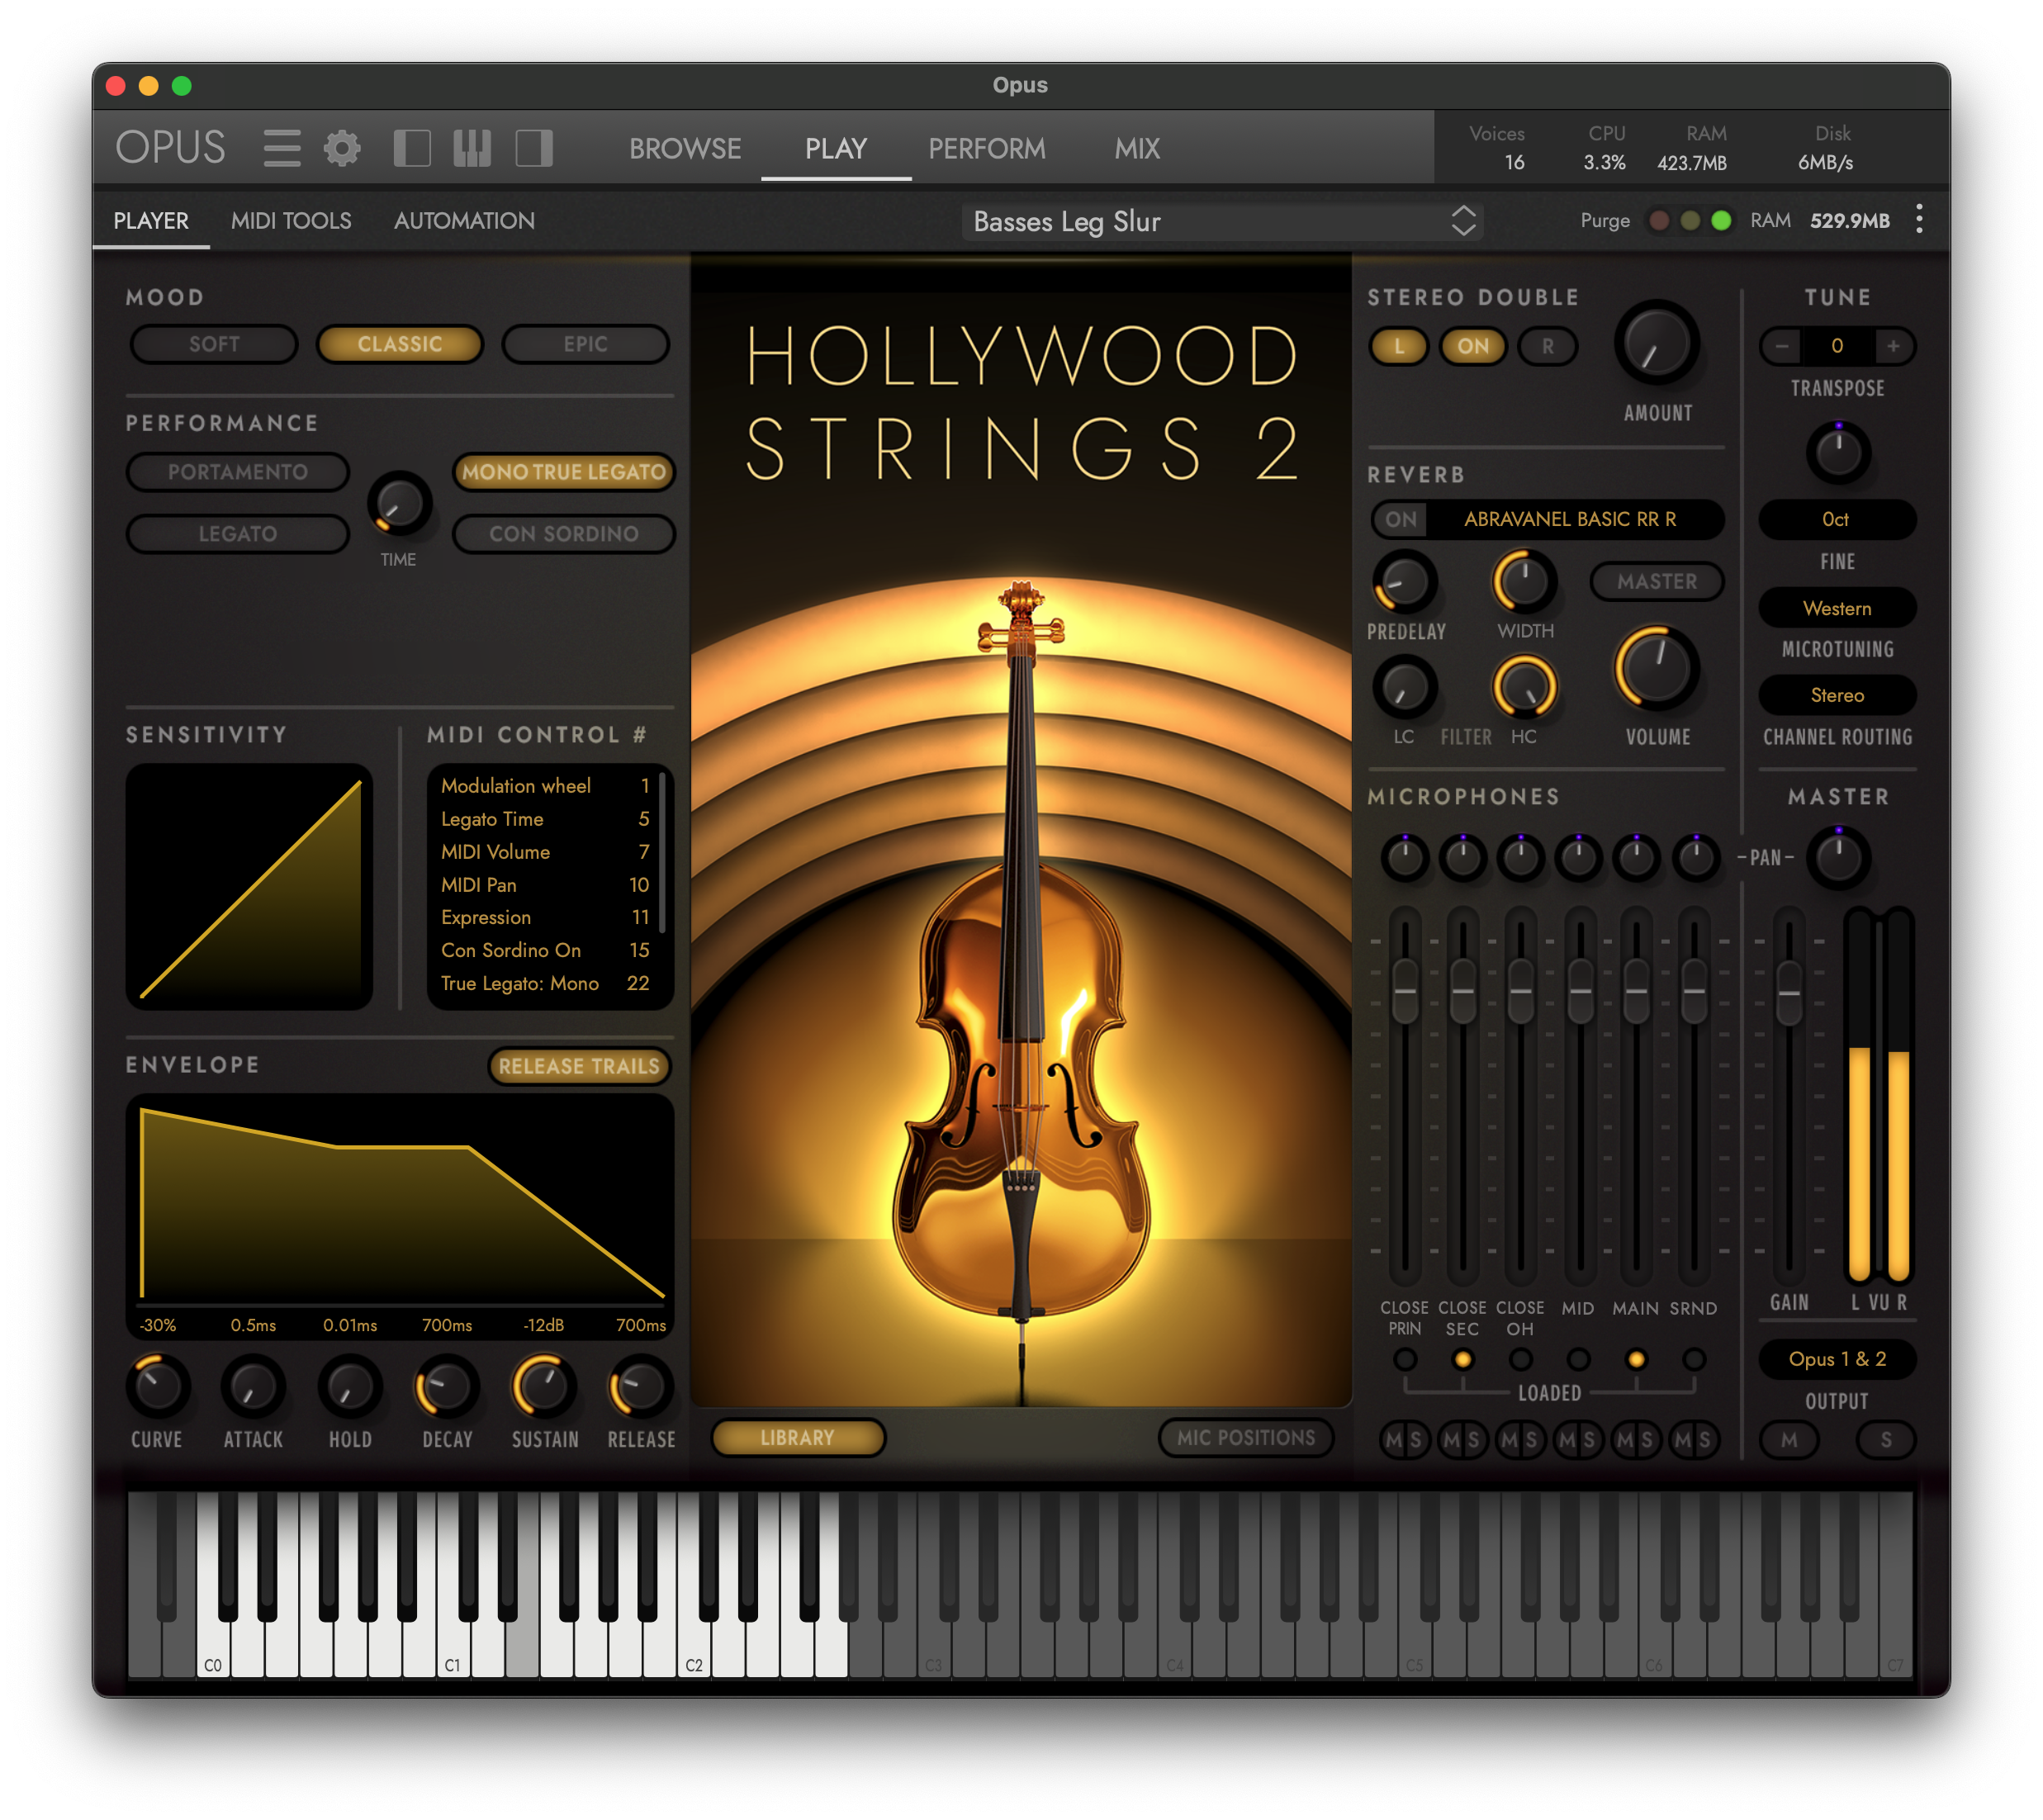Click the green Purge indicator dot
Viewport: 2043px width, 1820px height.
(x=1720, y=220)
